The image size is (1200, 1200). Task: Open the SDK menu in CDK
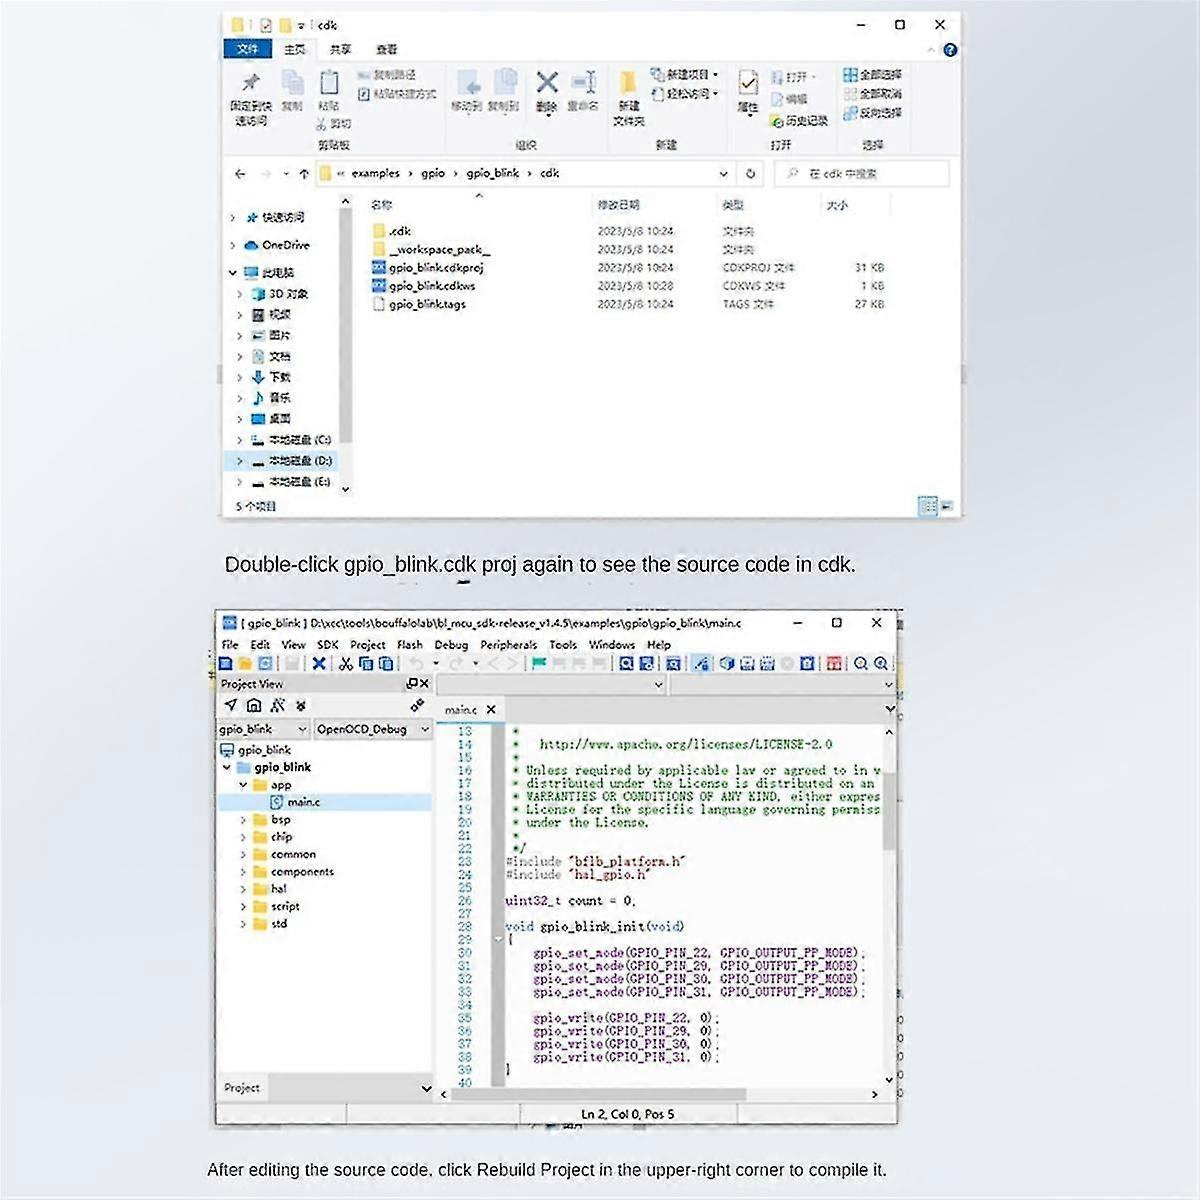[328, 645]
